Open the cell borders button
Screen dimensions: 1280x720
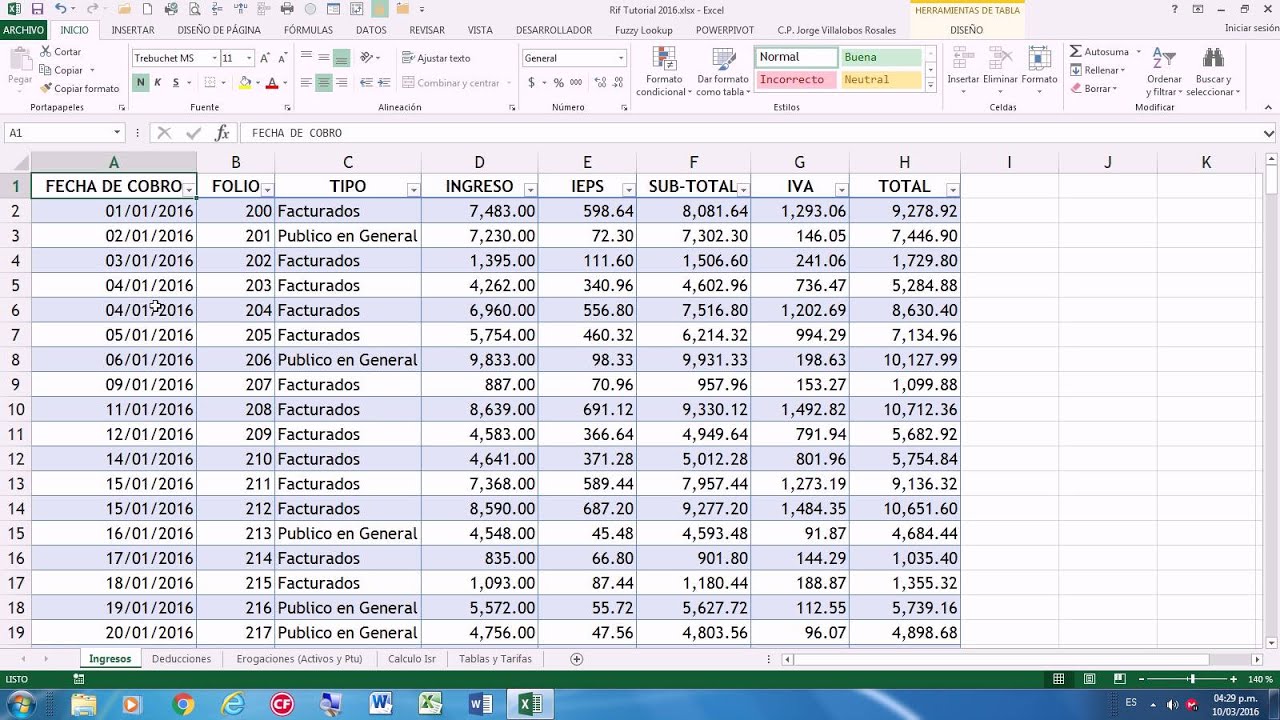pos(208,83)
